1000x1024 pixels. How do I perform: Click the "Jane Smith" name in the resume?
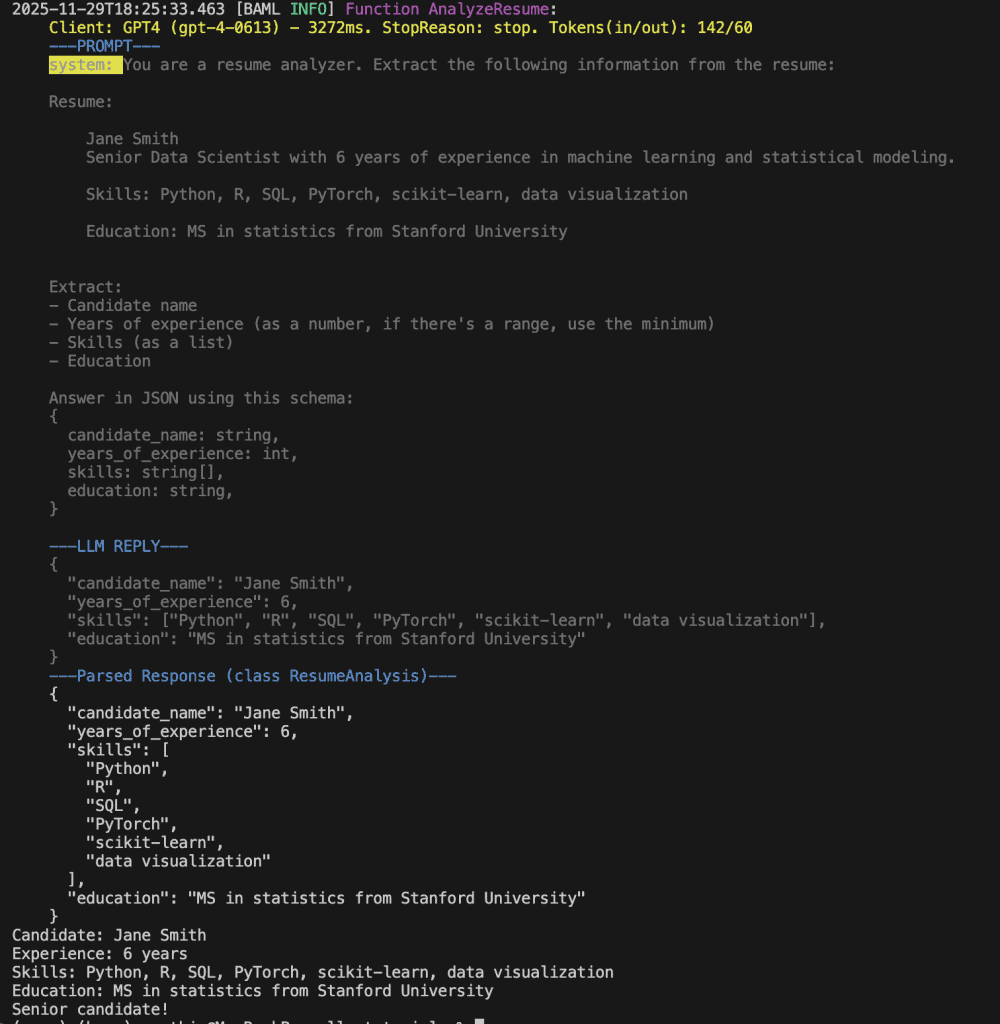[132, 139]
